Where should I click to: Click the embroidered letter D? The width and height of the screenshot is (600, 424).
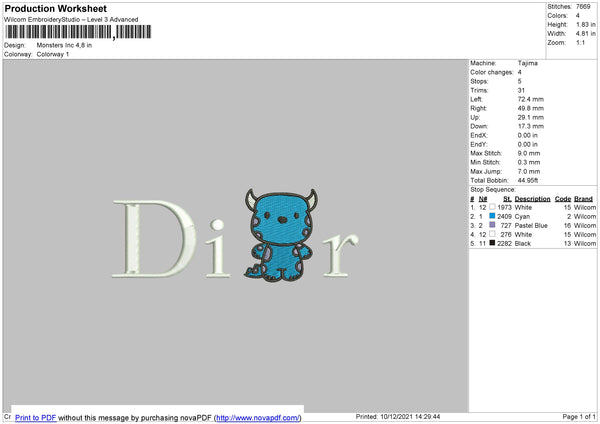coord(154,238)
